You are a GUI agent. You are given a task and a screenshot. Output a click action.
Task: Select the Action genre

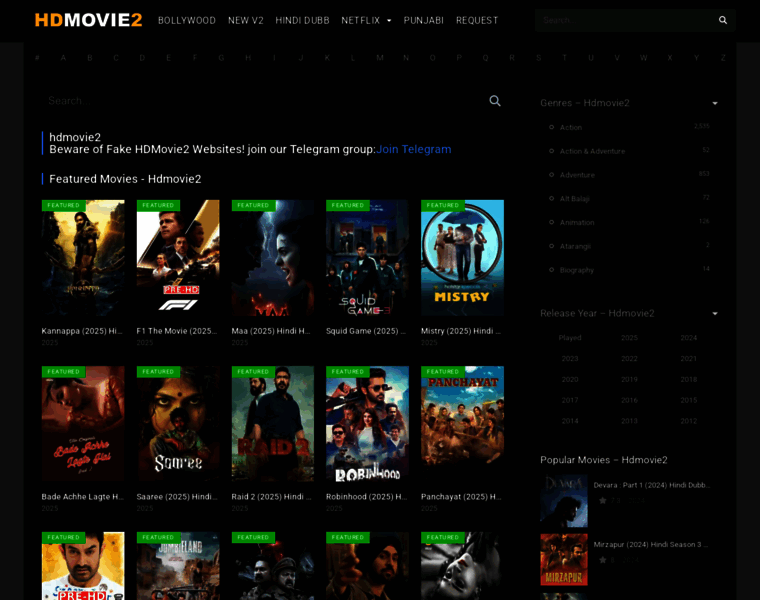[570, 127]
